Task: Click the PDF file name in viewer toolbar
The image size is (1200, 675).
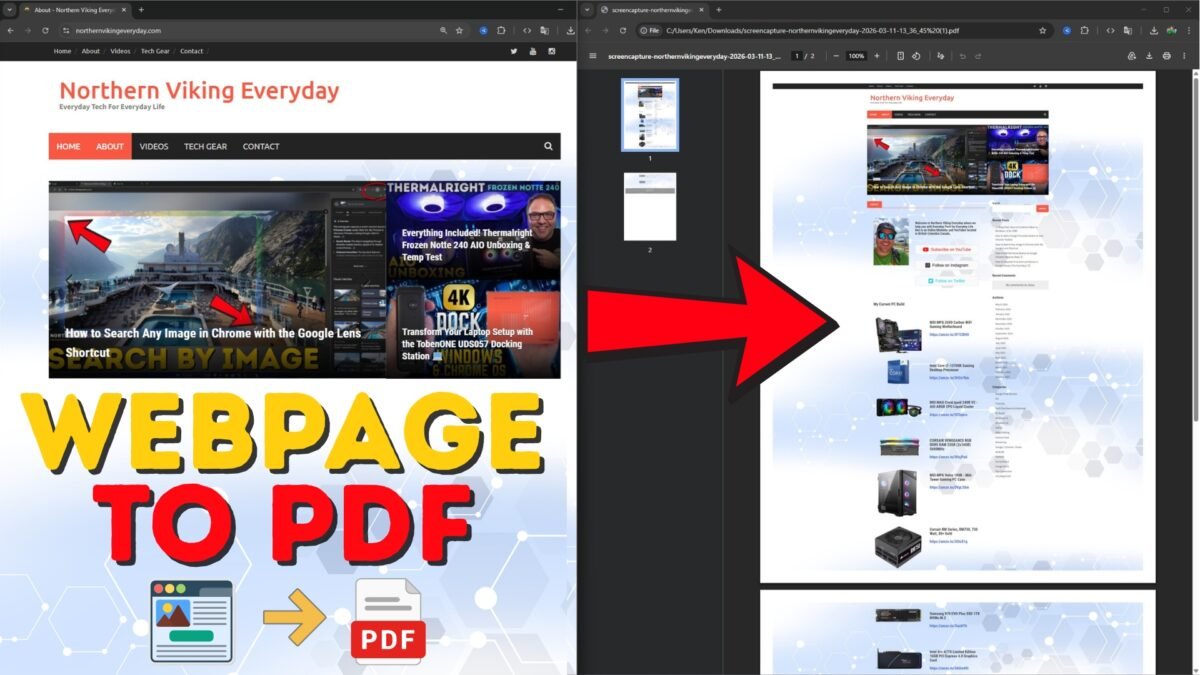Action: click(694, 56)
